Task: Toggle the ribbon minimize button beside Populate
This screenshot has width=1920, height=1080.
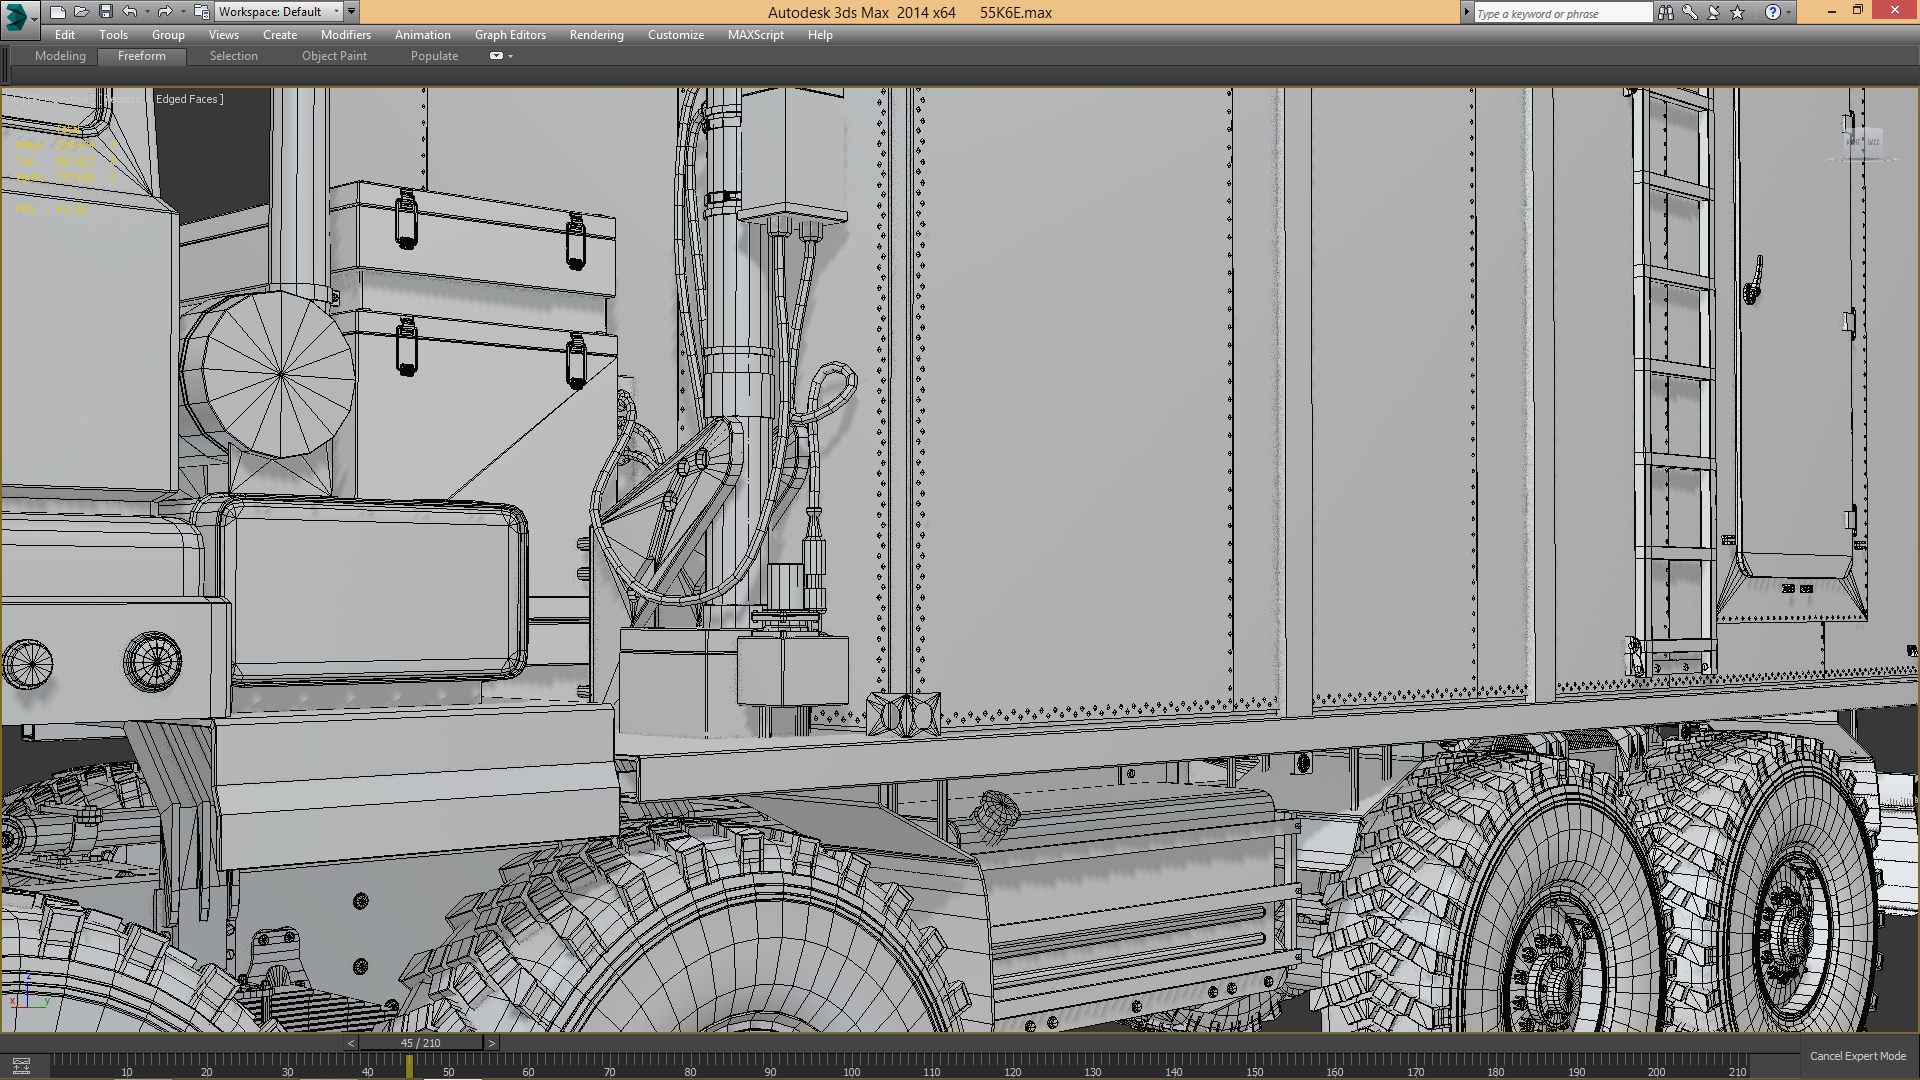Action: (x=497, y=56)
